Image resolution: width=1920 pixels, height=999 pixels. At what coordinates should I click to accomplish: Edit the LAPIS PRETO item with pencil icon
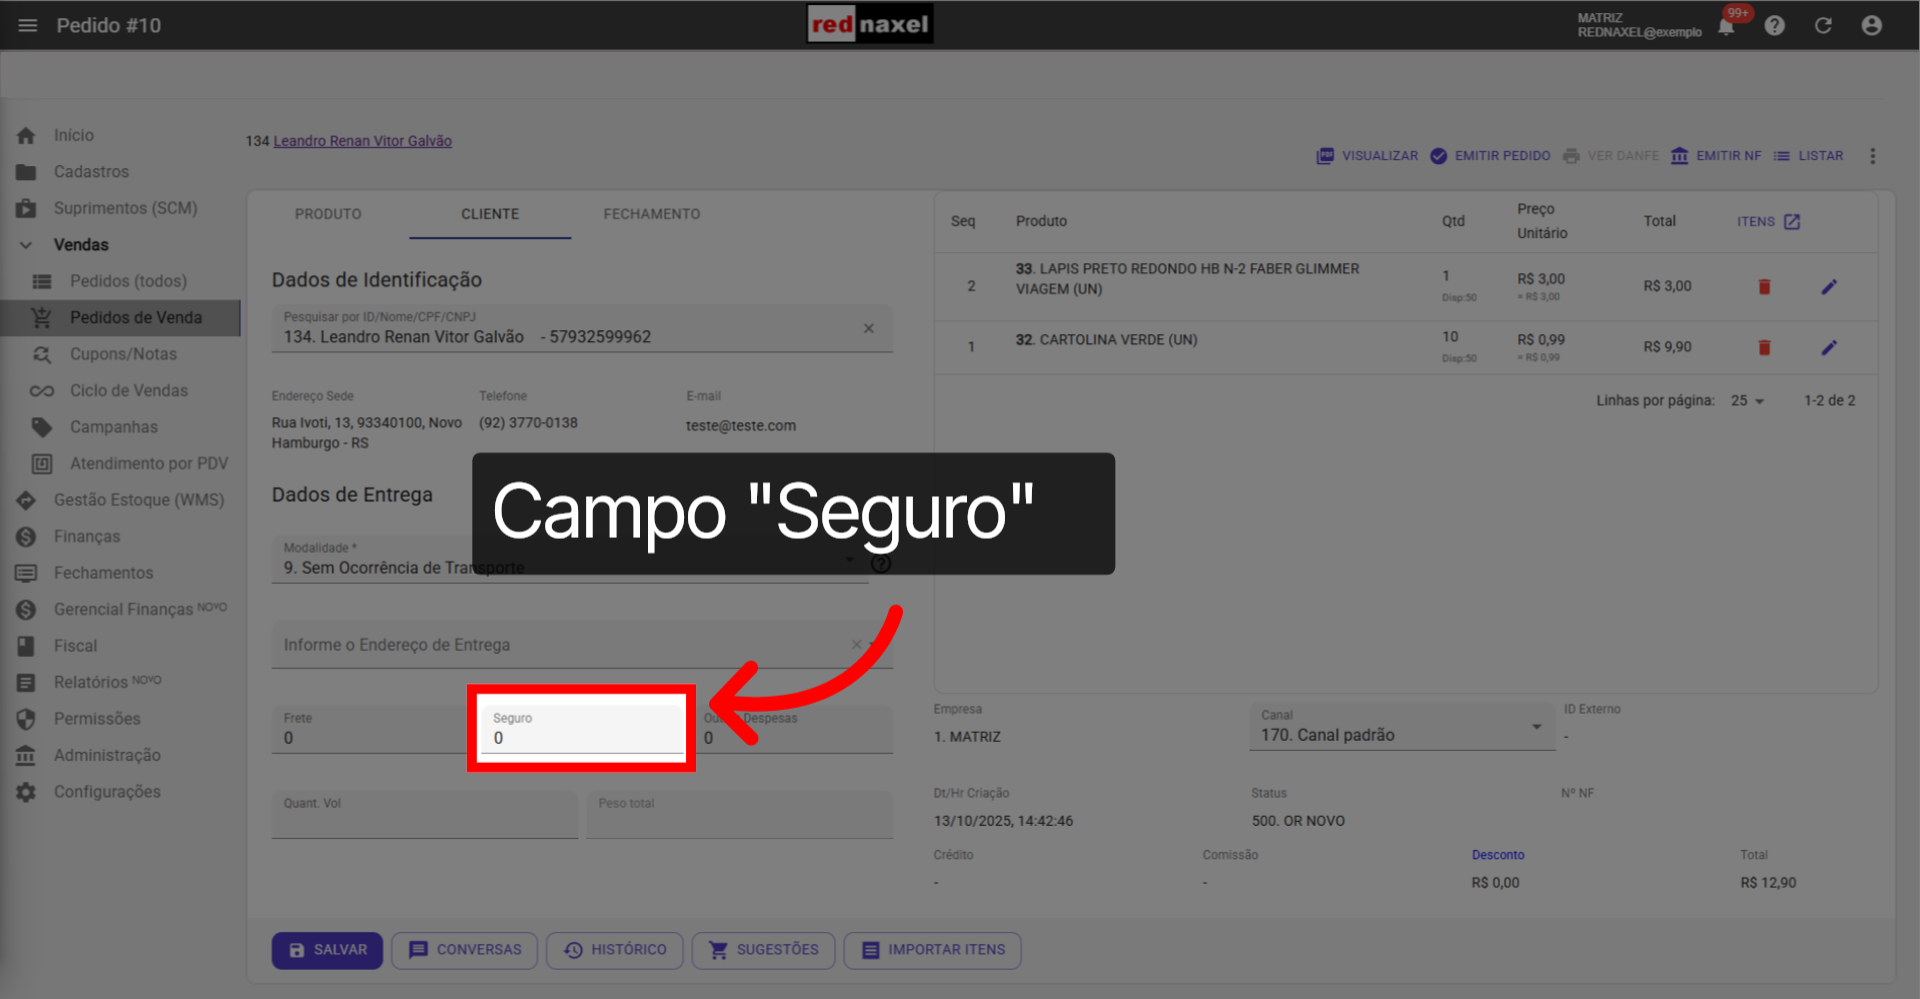1829,286
